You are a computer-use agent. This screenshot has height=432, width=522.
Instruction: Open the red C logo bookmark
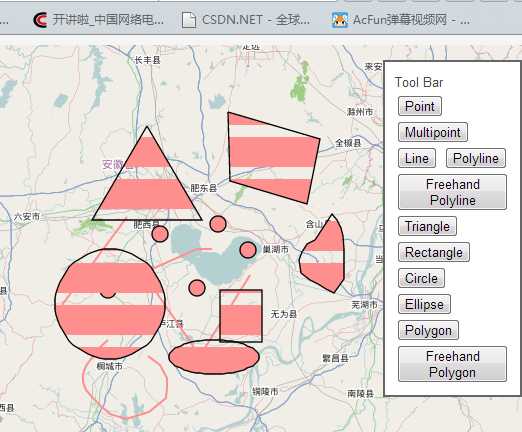coord(98,20)
